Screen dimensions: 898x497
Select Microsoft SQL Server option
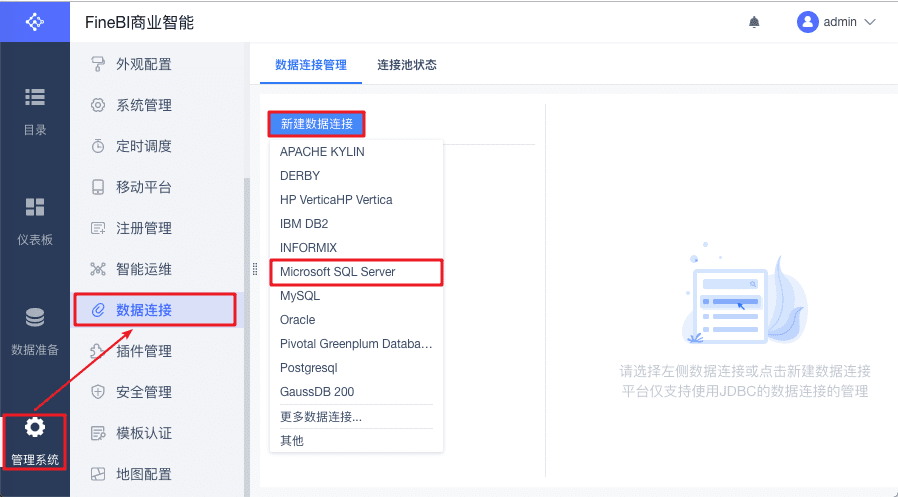[x=356, y=272]
